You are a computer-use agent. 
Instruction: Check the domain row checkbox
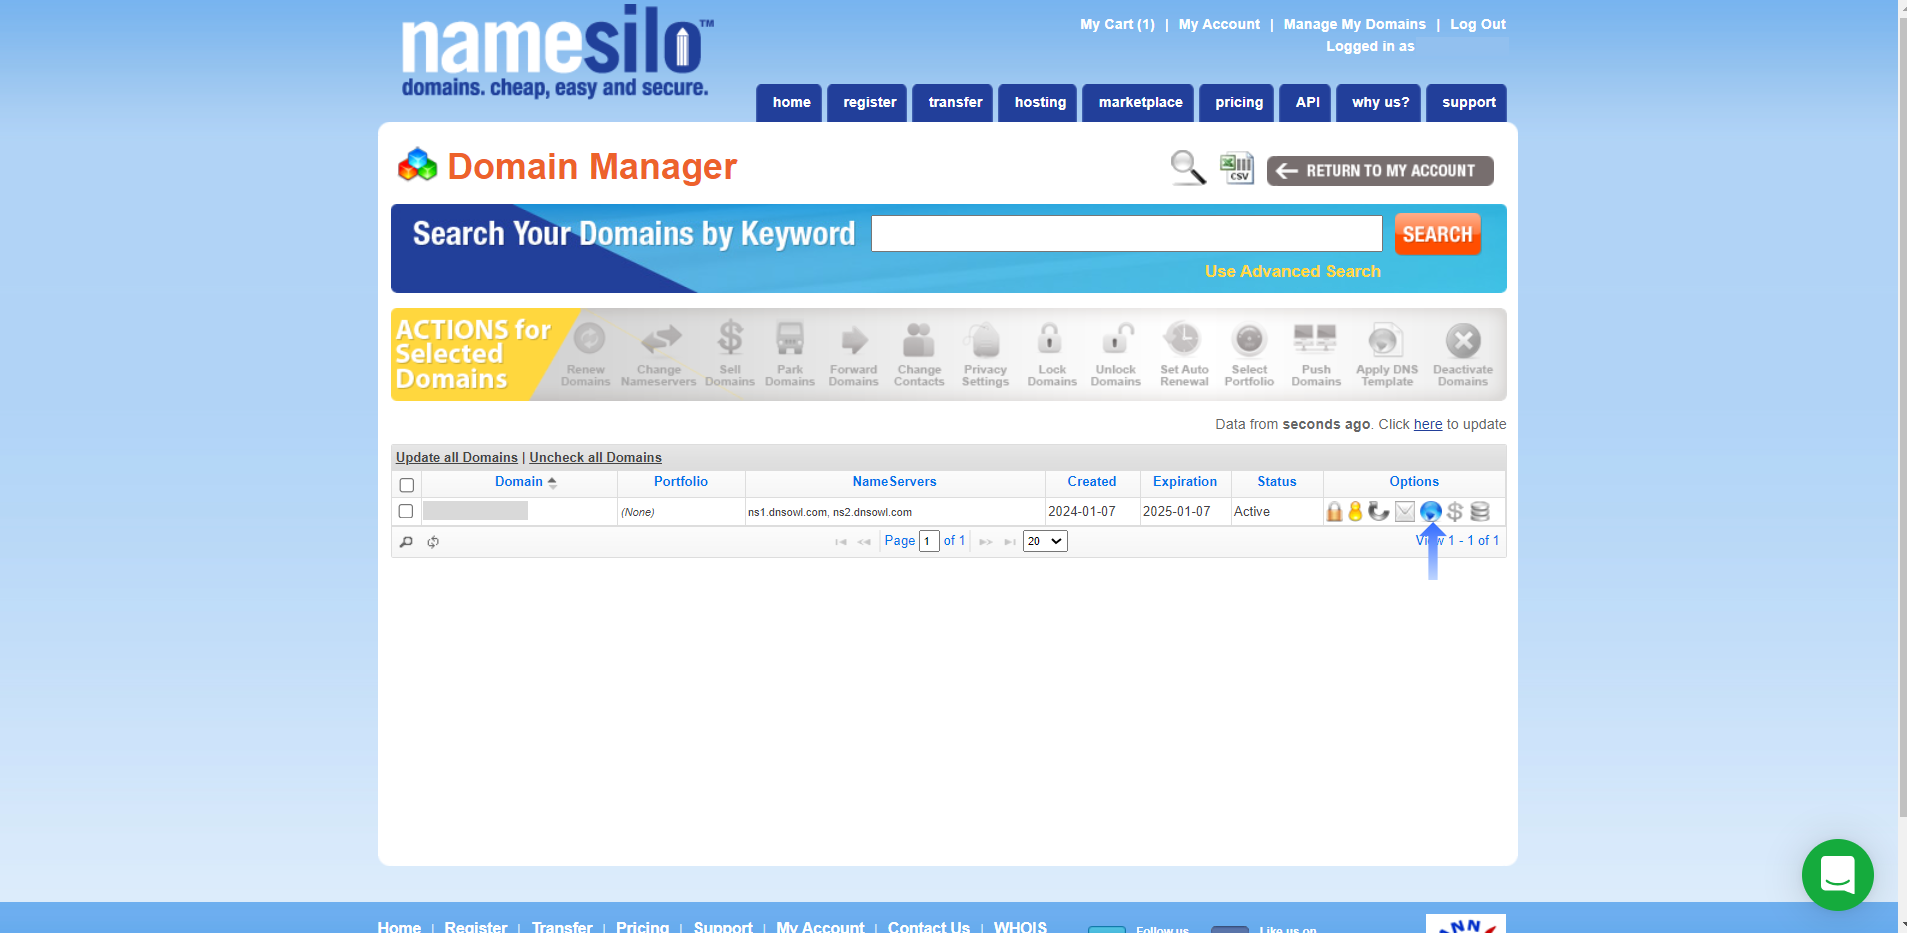pyautogui.click(x=405, y=511)
